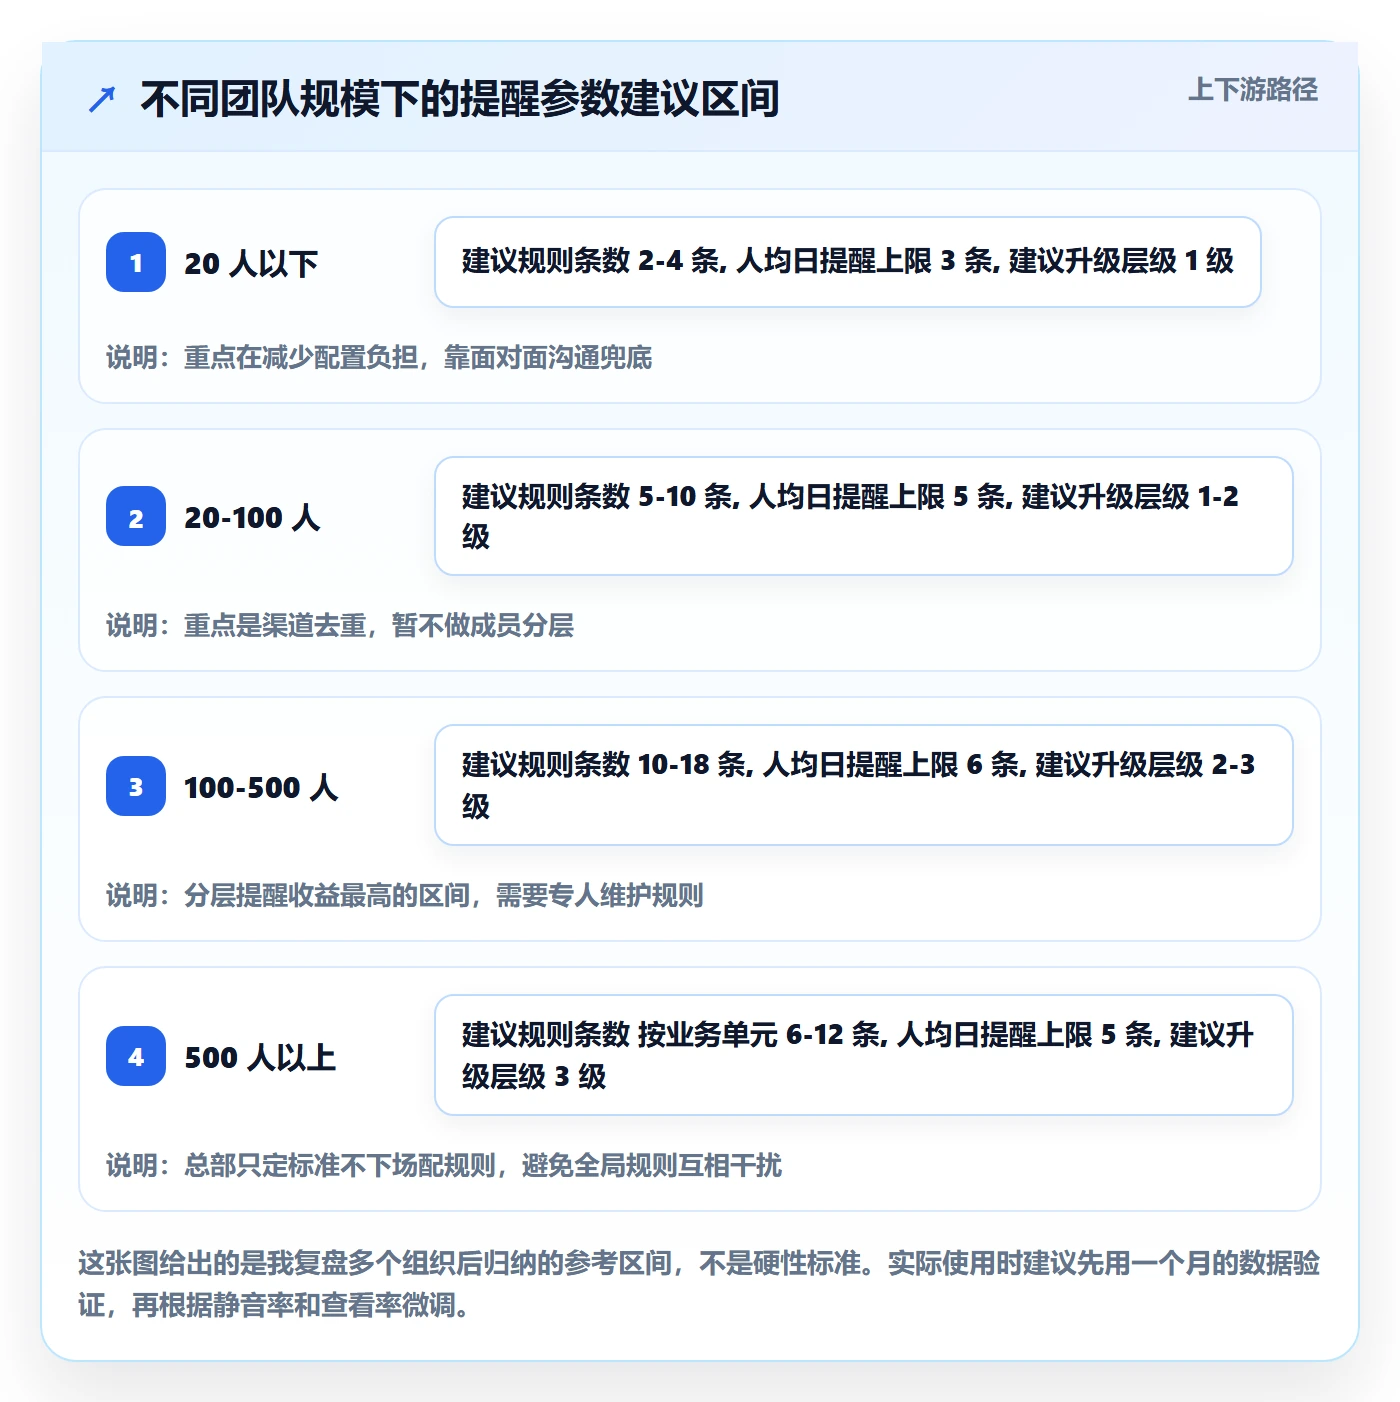Select the title 不同团队规模下的提醒参数建议区间
Image resolution: width=1400 pixels, height=1402 pixels.
(x=460, y=99)
